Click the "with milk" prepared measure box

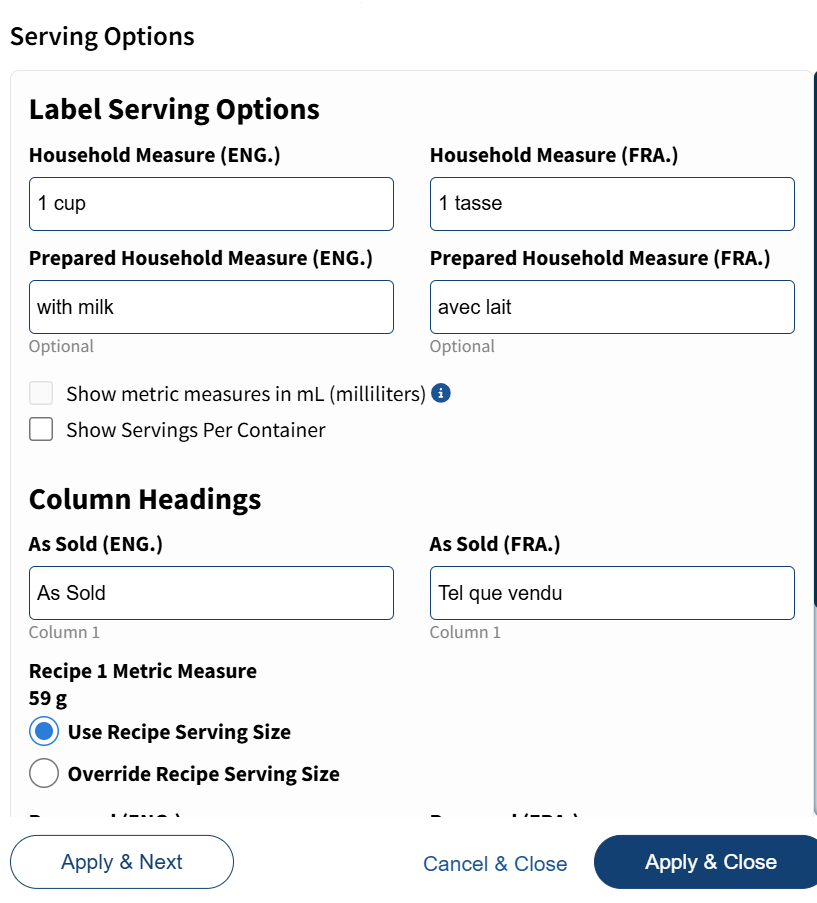click(211, 306)
